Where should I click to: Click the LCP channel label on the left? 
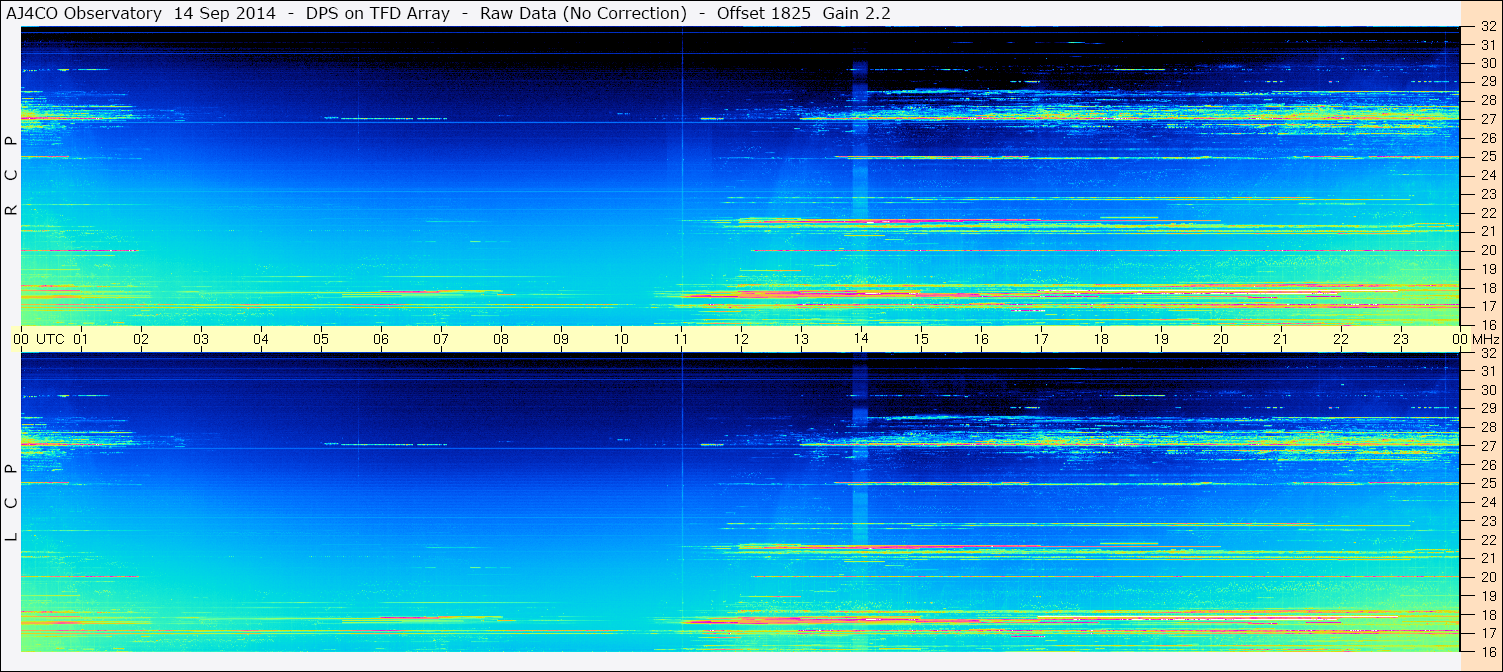[x=11, y=503]
